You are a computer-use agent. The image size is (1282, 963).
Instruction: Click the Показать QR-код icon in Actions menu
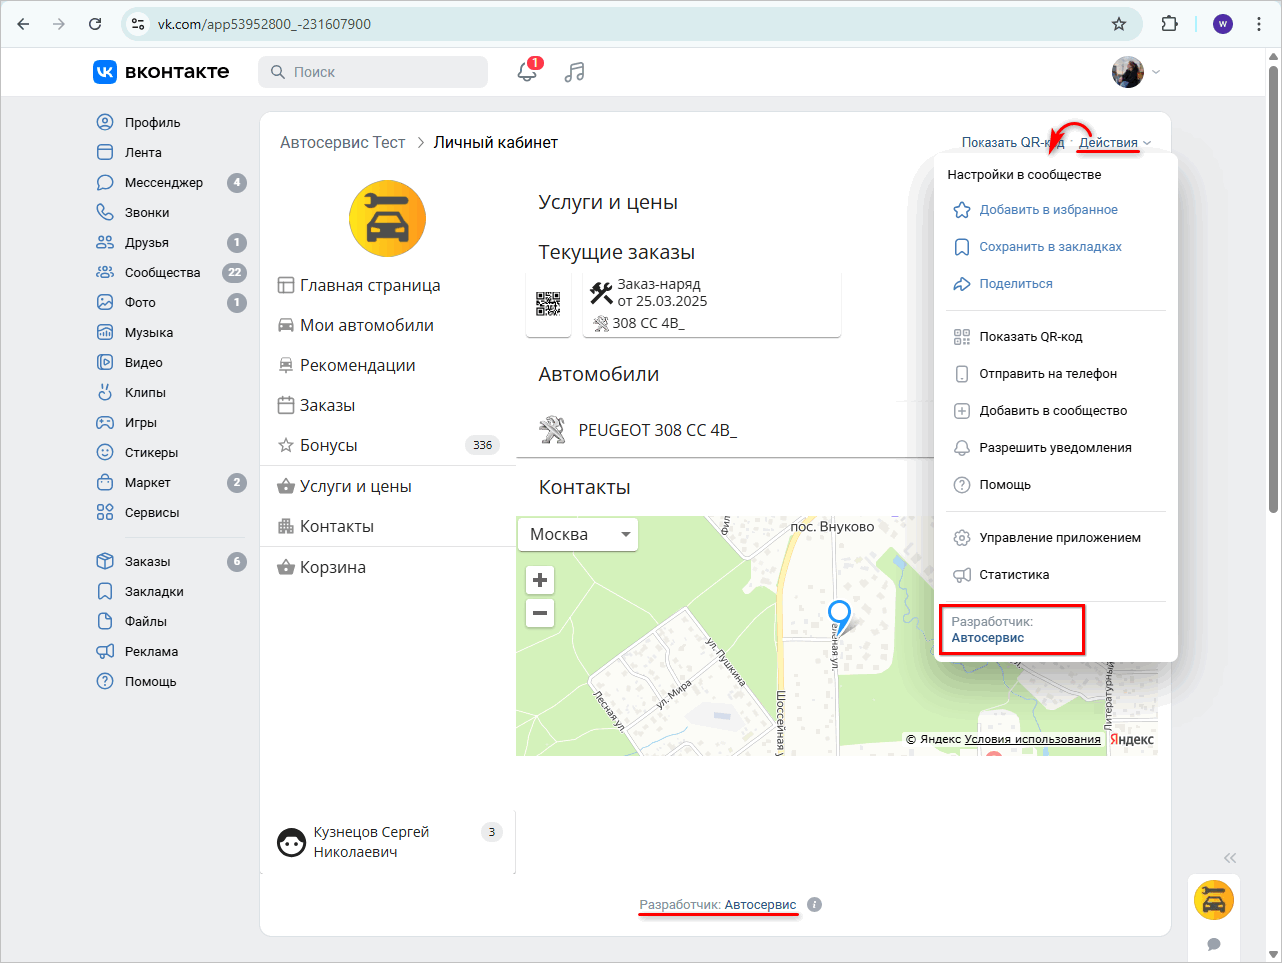[x=960, y=336]
